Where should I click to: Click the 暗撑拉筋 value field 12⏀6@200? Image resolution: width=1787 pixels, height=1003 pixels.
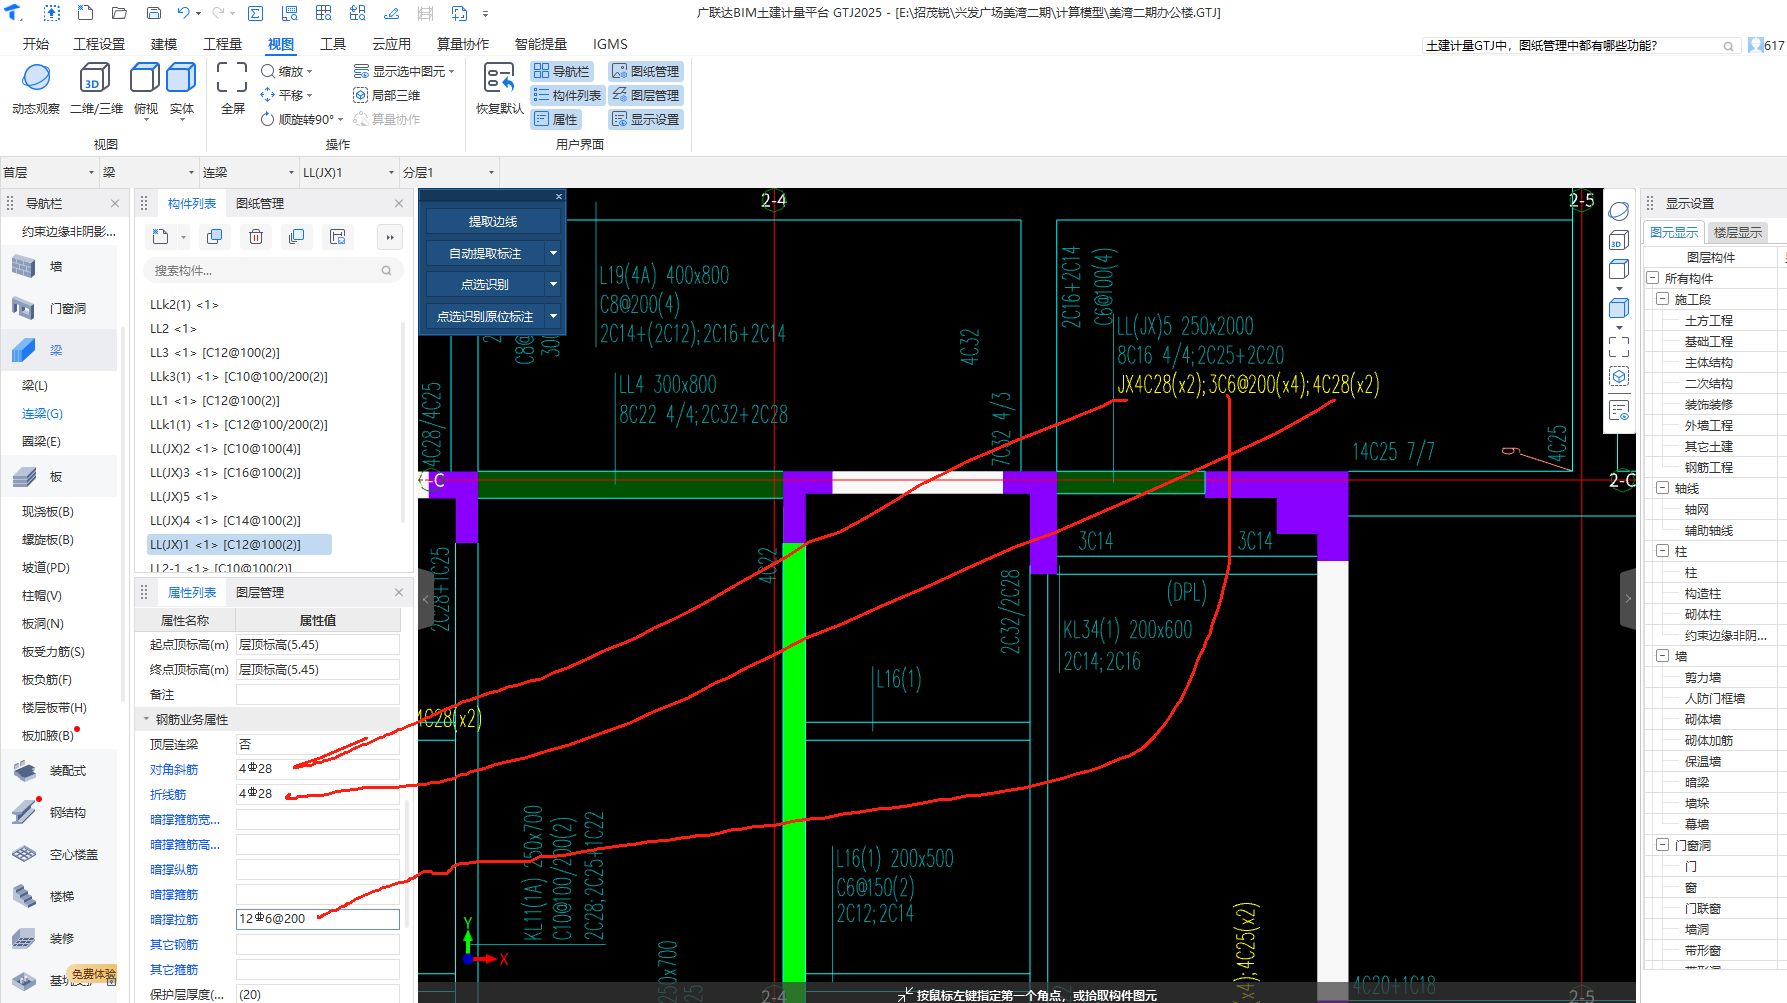pos(317,919)
